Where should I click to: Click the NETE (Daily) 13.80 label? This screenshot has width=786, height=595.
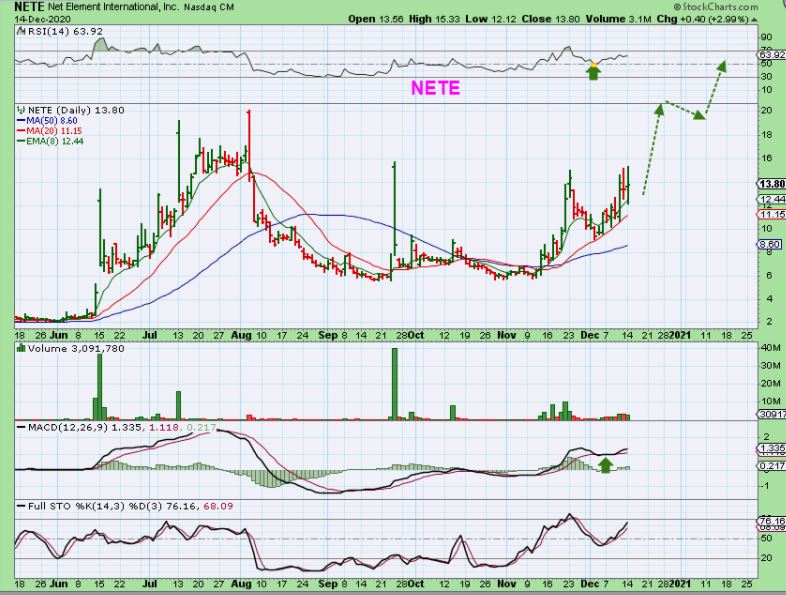76,110
